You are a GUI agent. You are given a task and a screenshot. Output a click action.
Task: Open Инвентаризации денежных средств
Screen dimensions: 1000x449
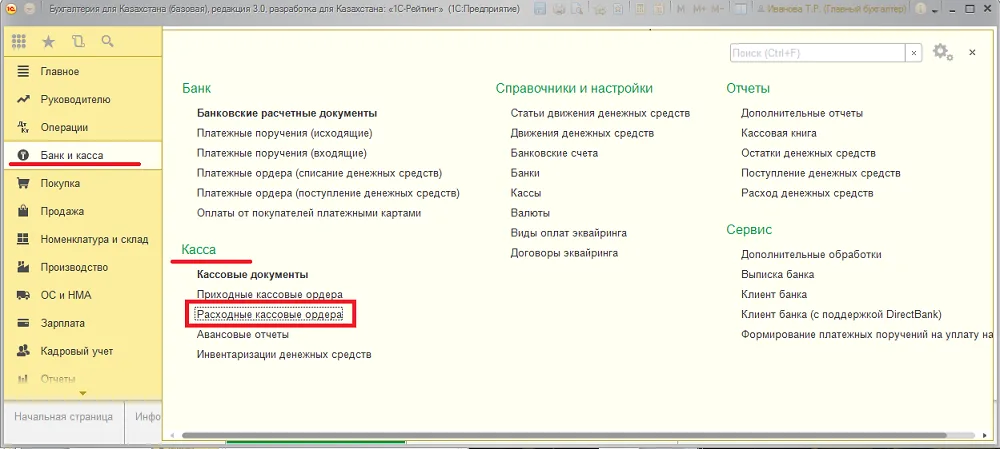coord(284,354)
